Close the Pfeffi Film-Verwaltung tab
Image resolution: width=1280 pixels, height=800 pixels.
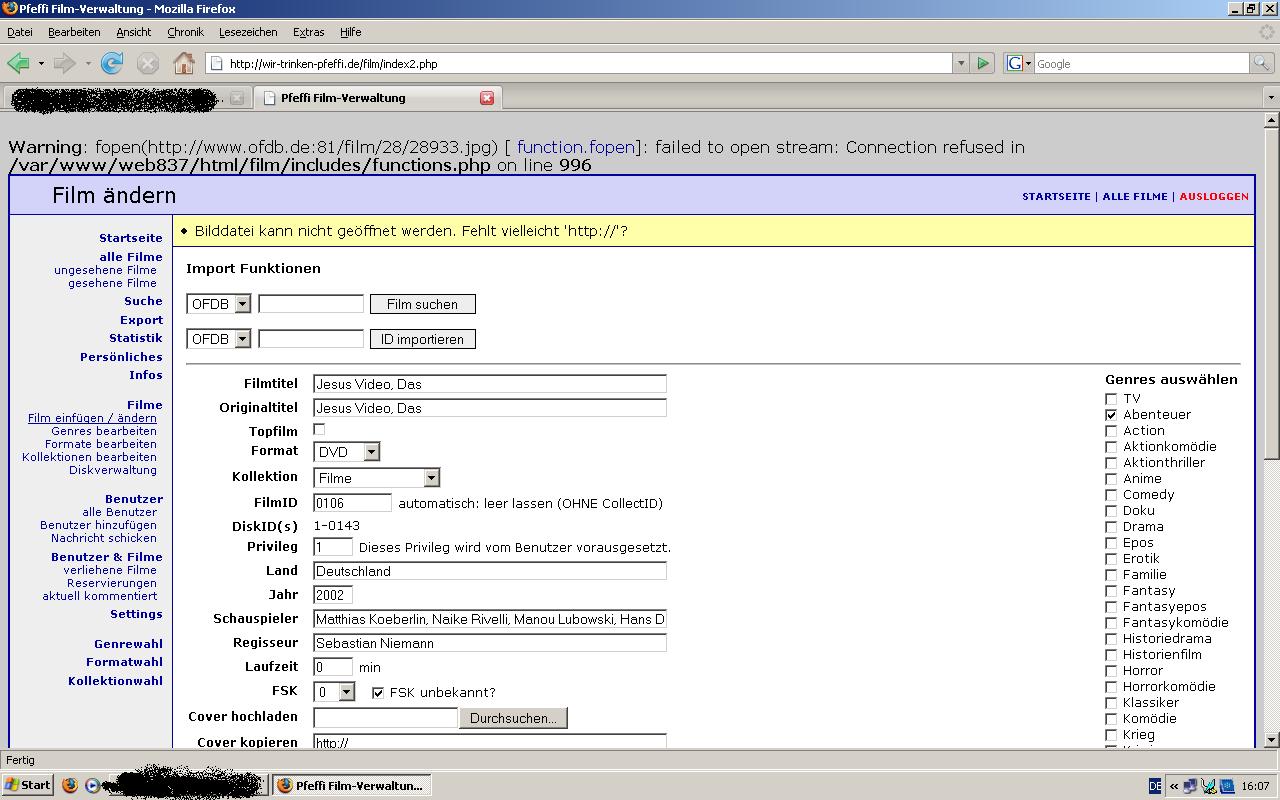coord(487,98)
